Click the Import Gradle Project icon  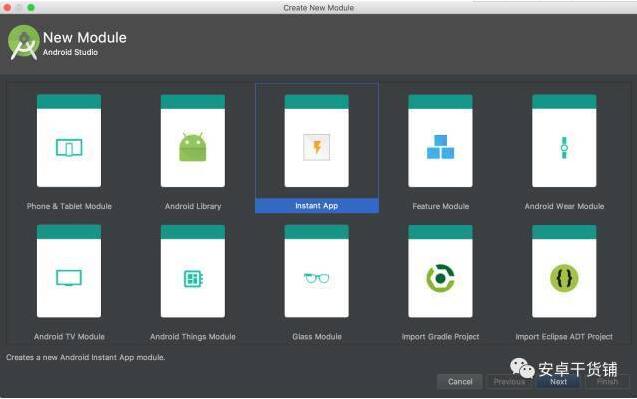point(440,278)
